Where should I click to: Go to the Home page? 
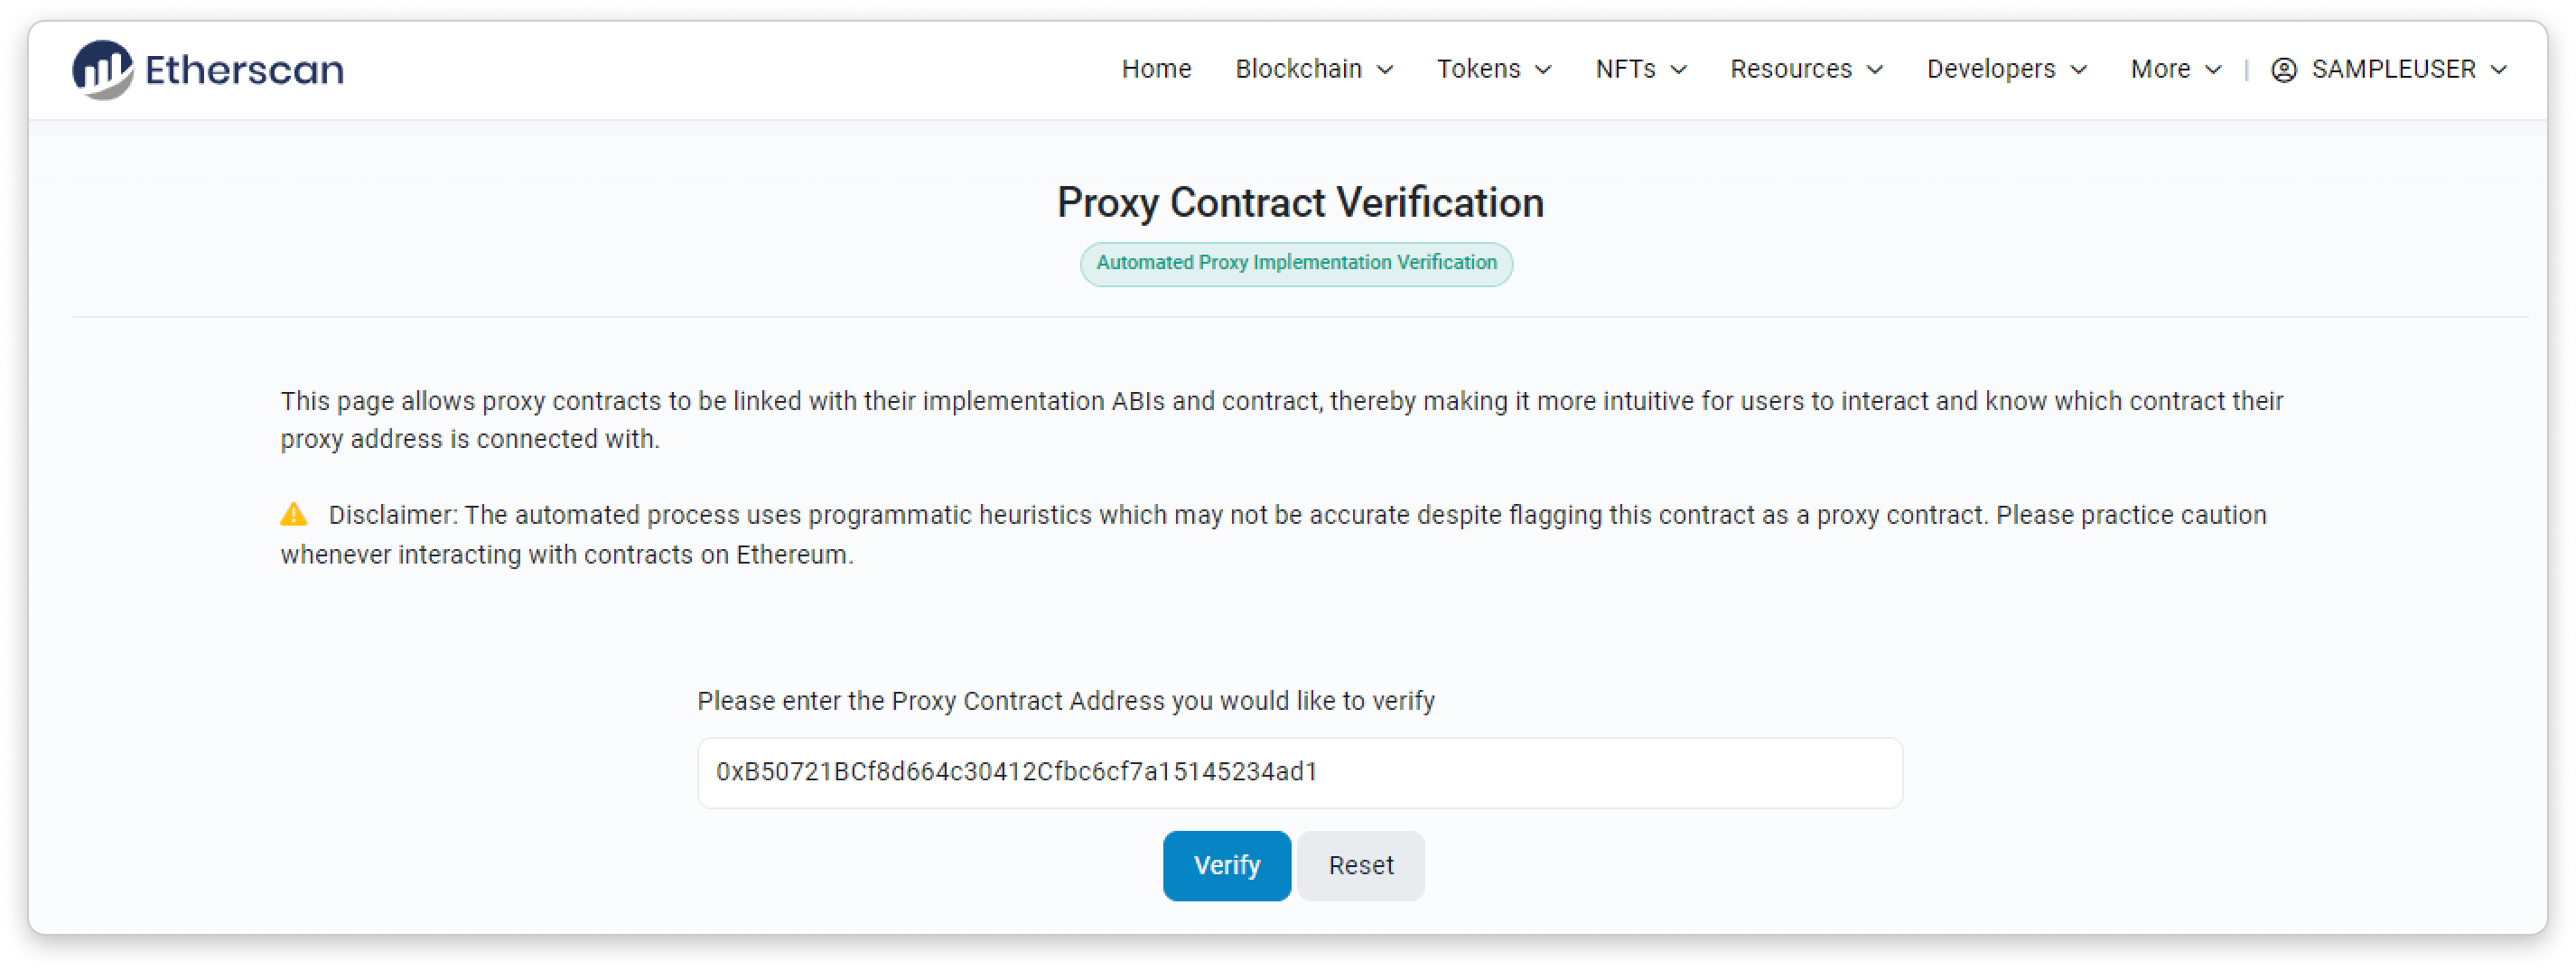pyautogui.click(x=1156, y=69)
